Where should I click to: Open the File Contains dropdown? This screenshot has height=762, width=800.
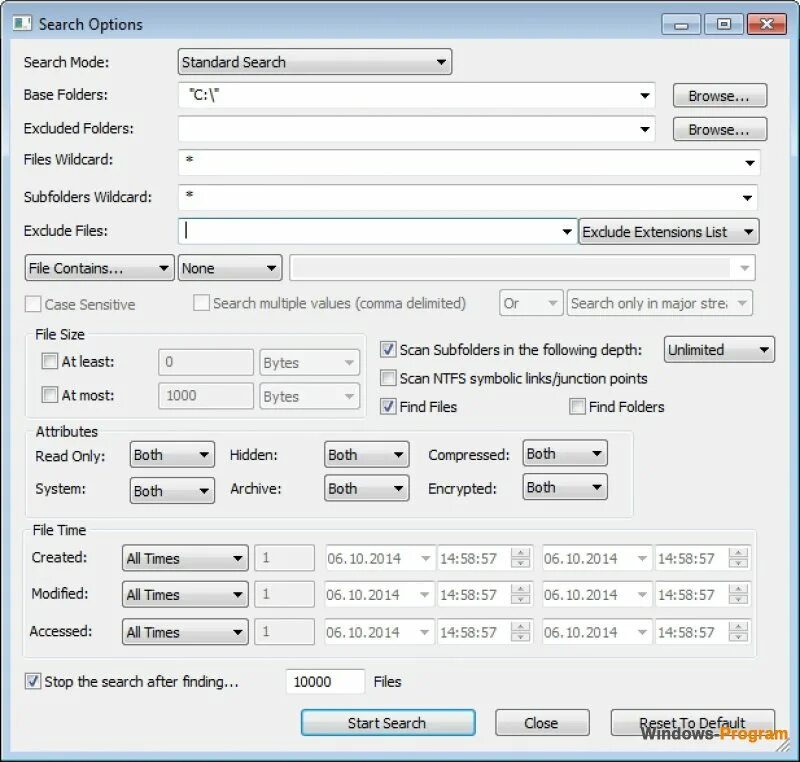pos(99,268)
